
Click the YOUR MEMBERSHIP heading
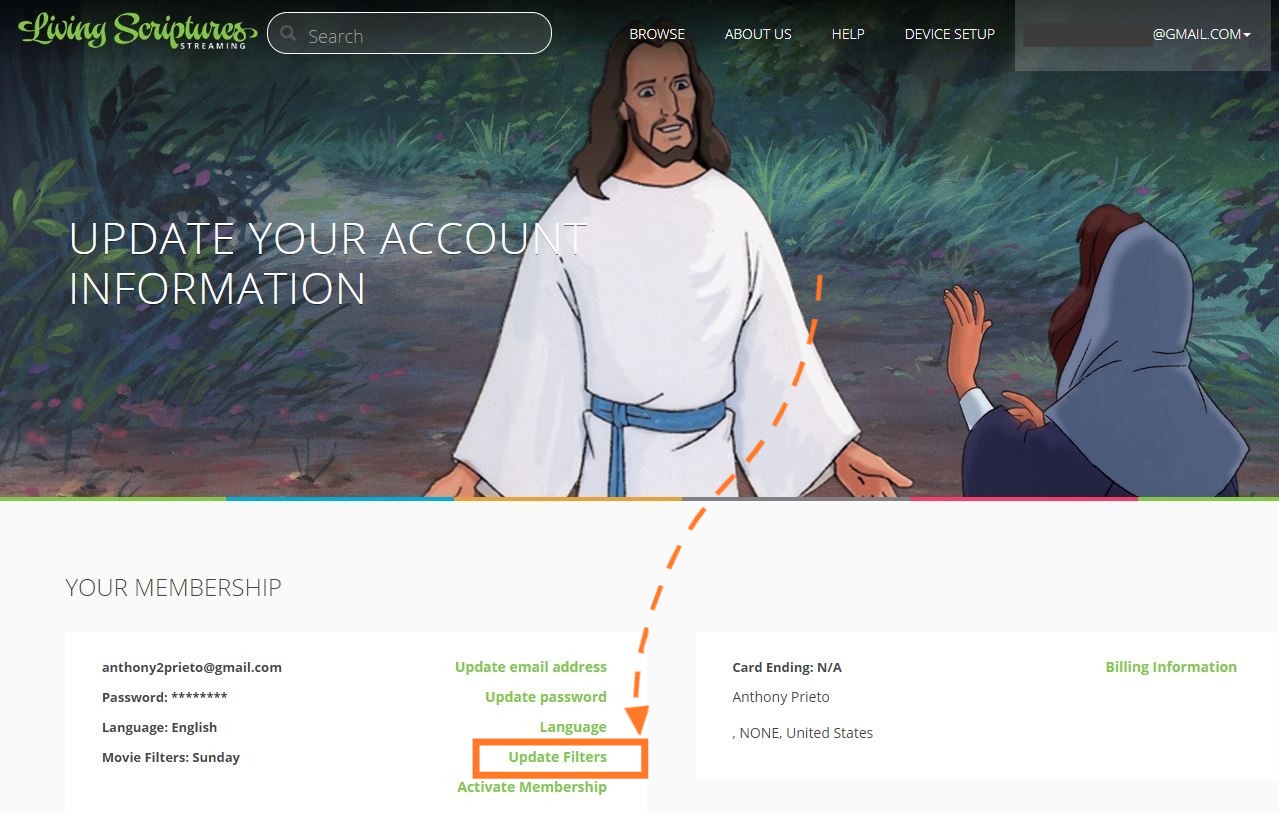pyautogui.click(x=173, y=588)
